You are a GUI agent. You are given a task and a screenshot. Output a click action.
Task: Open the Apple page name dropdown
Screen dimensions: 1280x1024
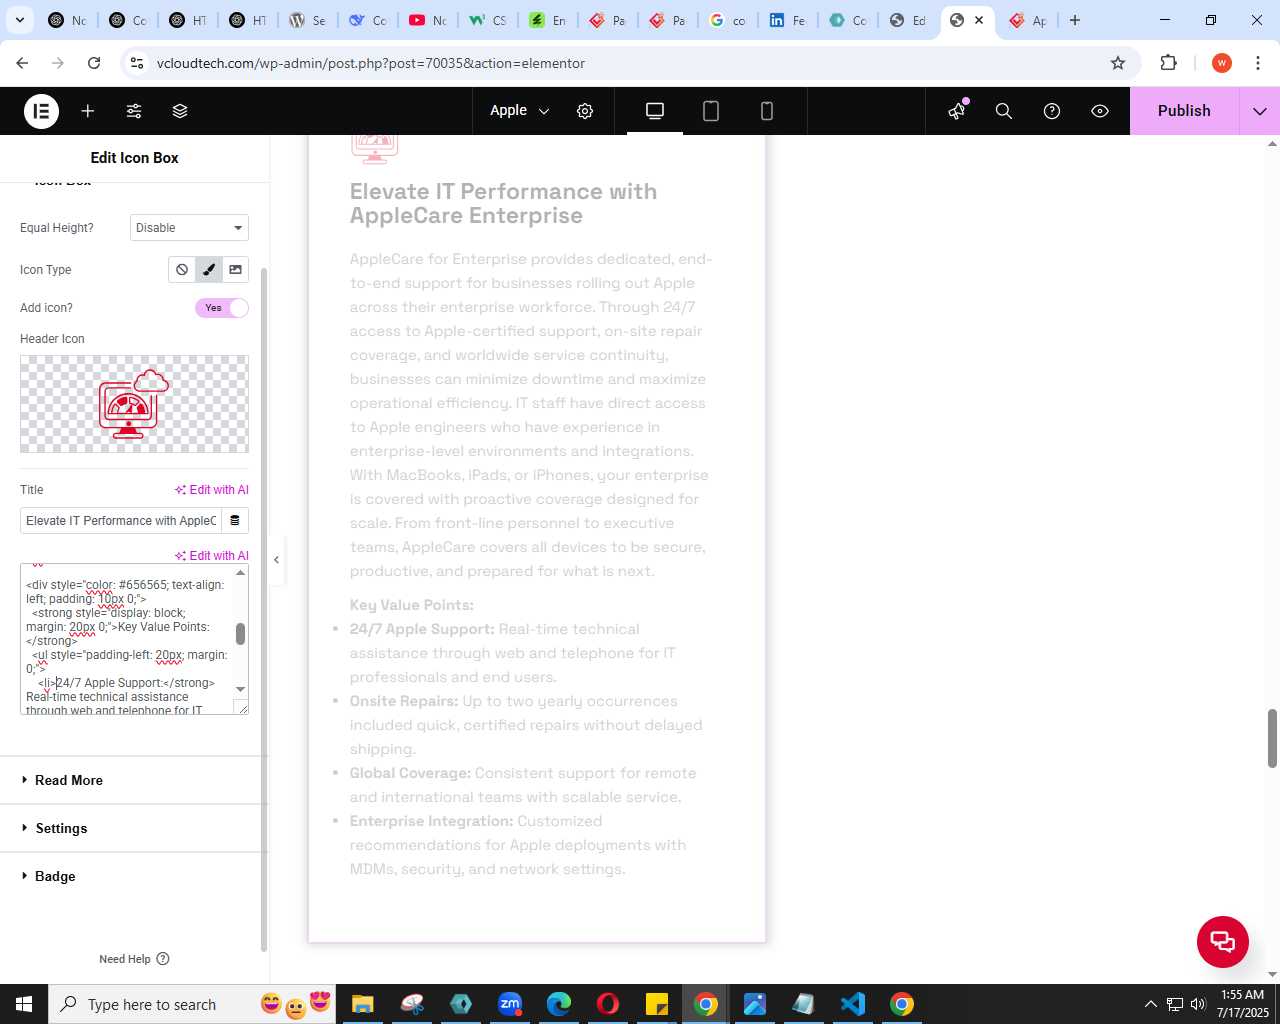point(519,111)
